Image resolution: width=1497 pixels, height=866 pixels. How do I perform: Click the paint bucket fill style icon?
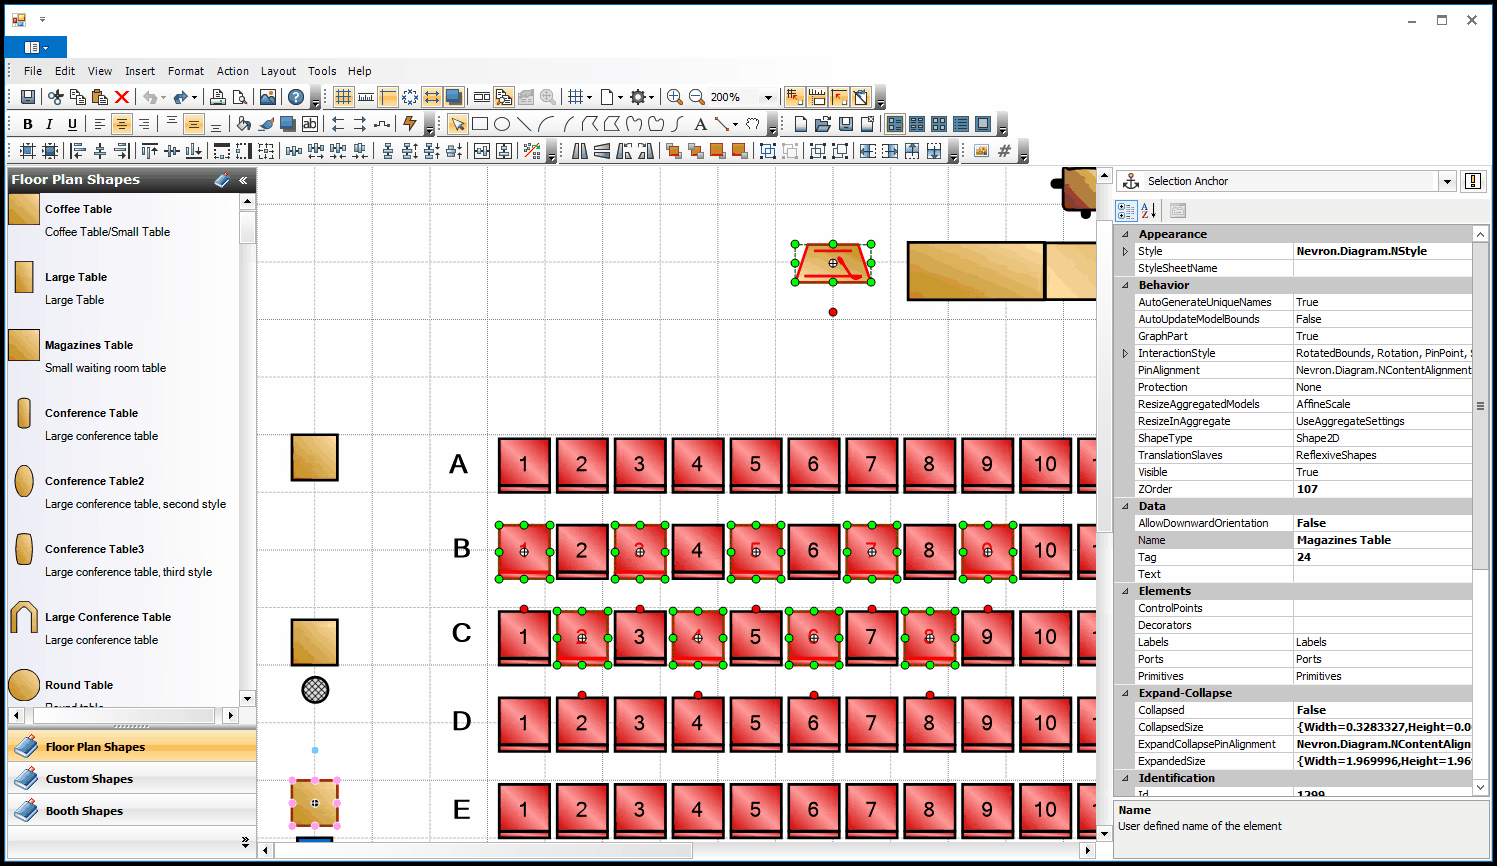pos(243,124)
